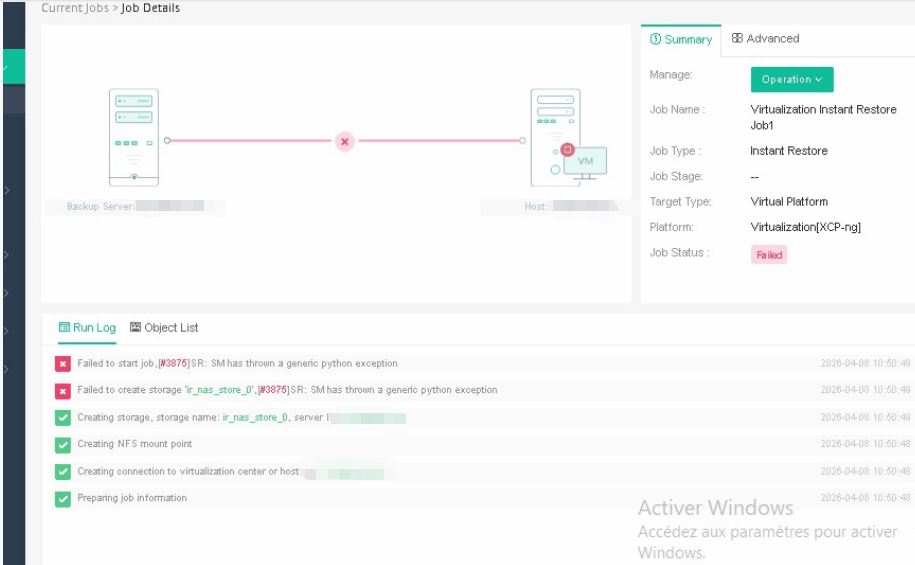Click the Summary tab info icon
The image size is (915, 565).
pos(655,39)
